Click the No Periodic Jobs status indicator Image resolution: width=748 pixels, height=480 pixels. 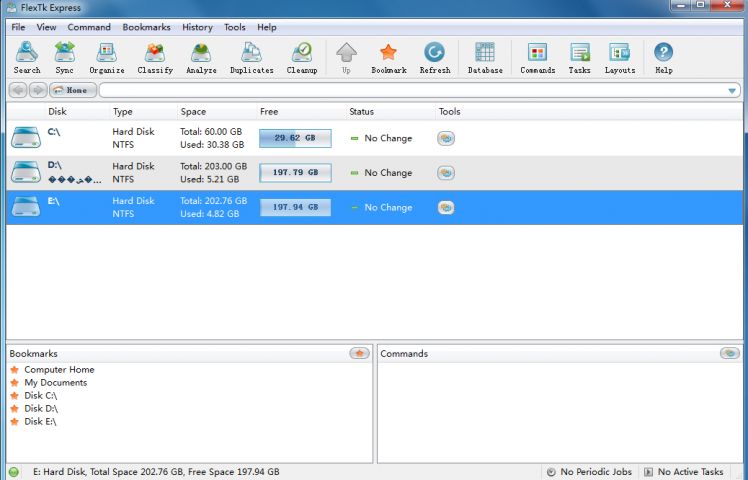click(589, 472)
